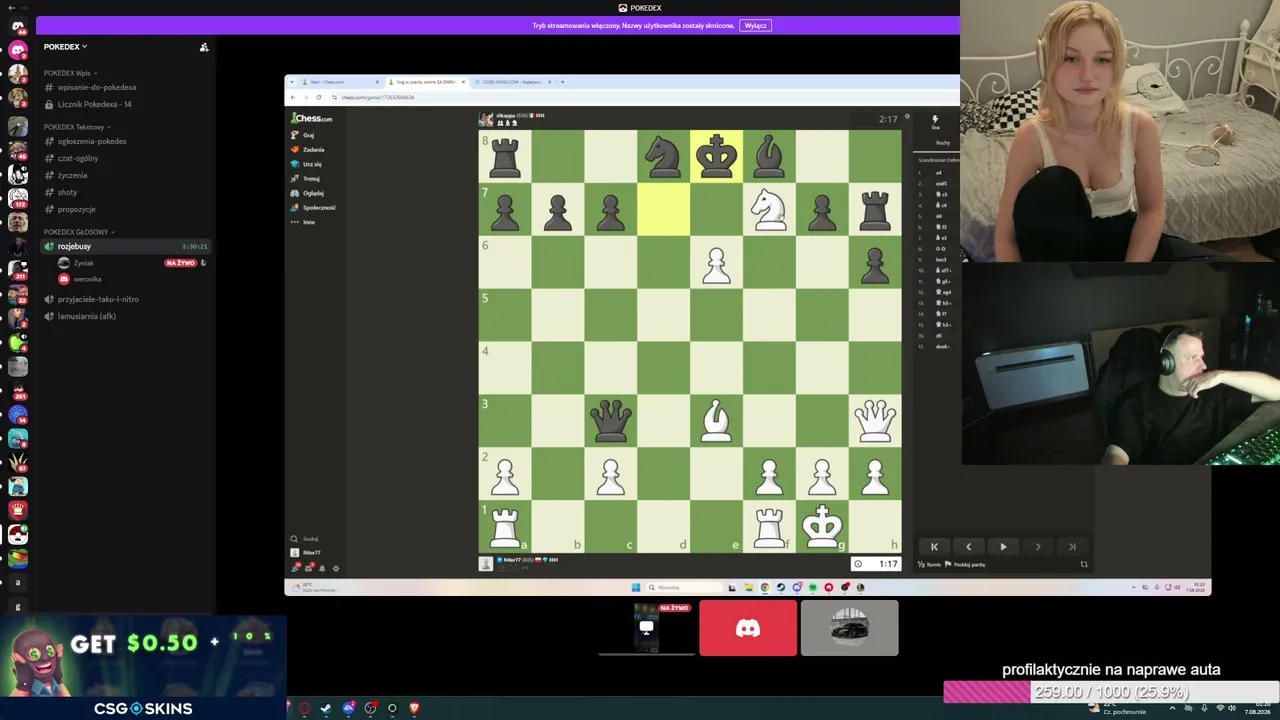Open the Społeczność section
Screen dimensions: 1280x720
(x=313, y=207)
